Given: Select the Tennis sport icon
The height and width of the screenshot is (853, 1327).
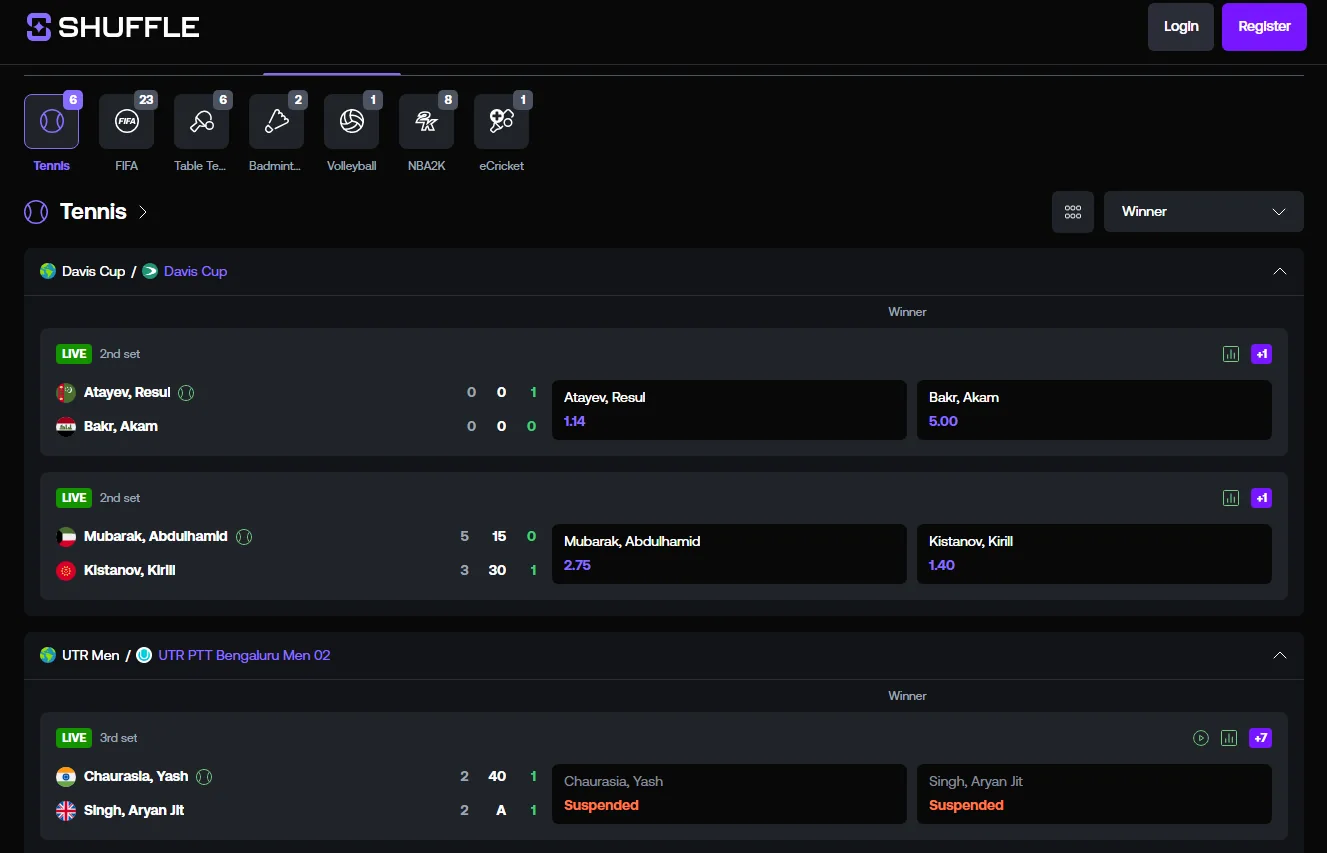Looking at the screenshot, I should coord(52,122).
